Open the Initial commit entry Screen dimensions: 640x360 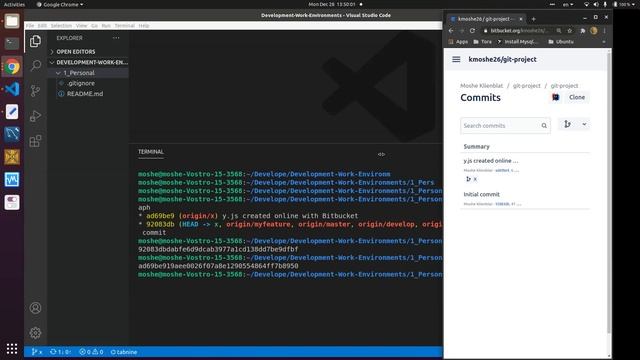click(x=482, y=194)
